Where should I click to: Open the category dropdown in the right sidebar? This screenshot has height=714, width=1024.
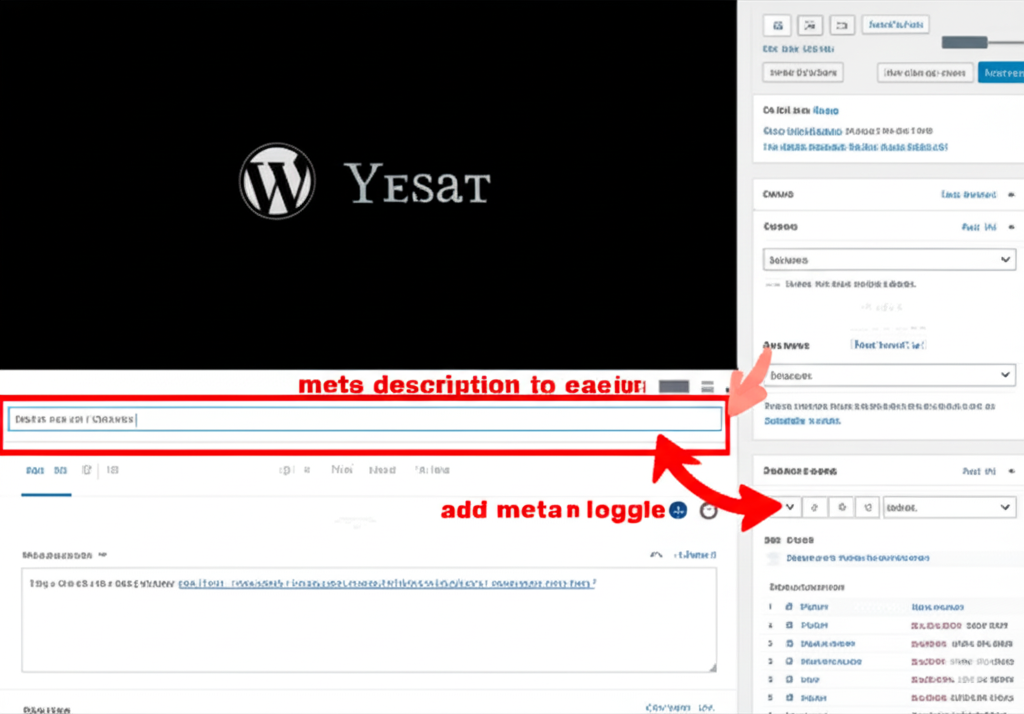[x=888, y=259]
